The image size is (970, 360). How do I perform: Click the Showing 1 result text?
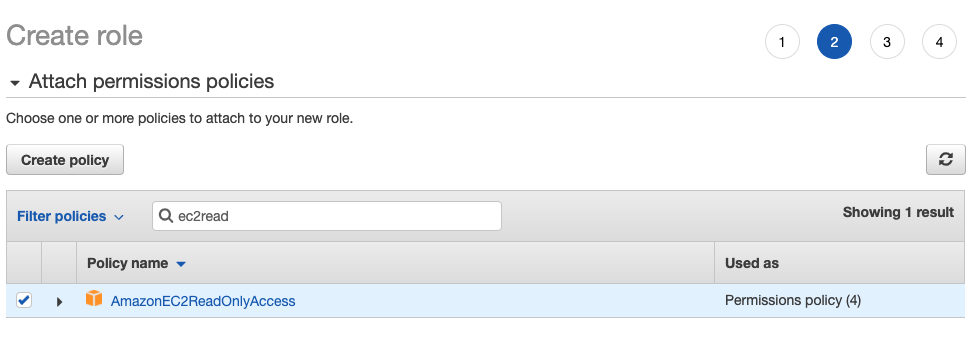click(898, 212)
